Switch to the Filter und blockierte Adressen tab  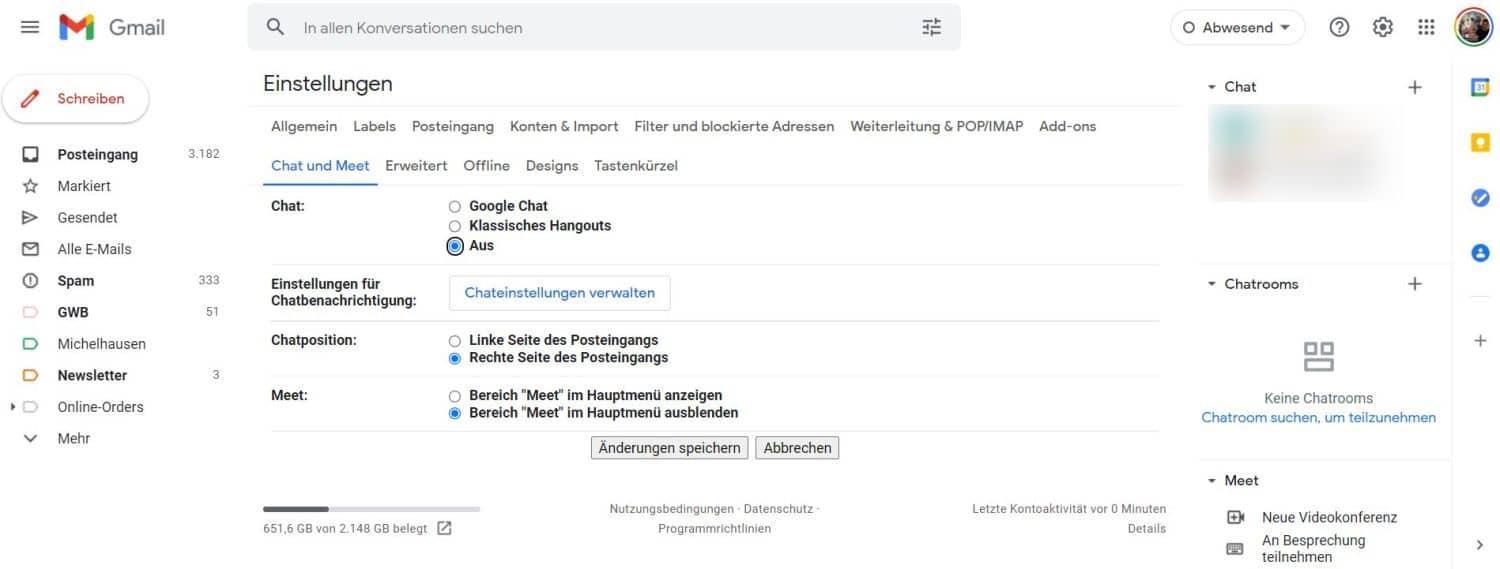coord(734,126)
